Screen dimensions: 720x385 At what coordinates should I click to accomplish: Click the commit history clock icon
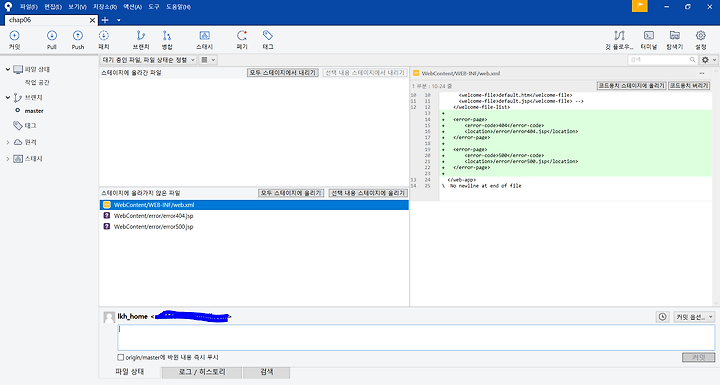662,317
